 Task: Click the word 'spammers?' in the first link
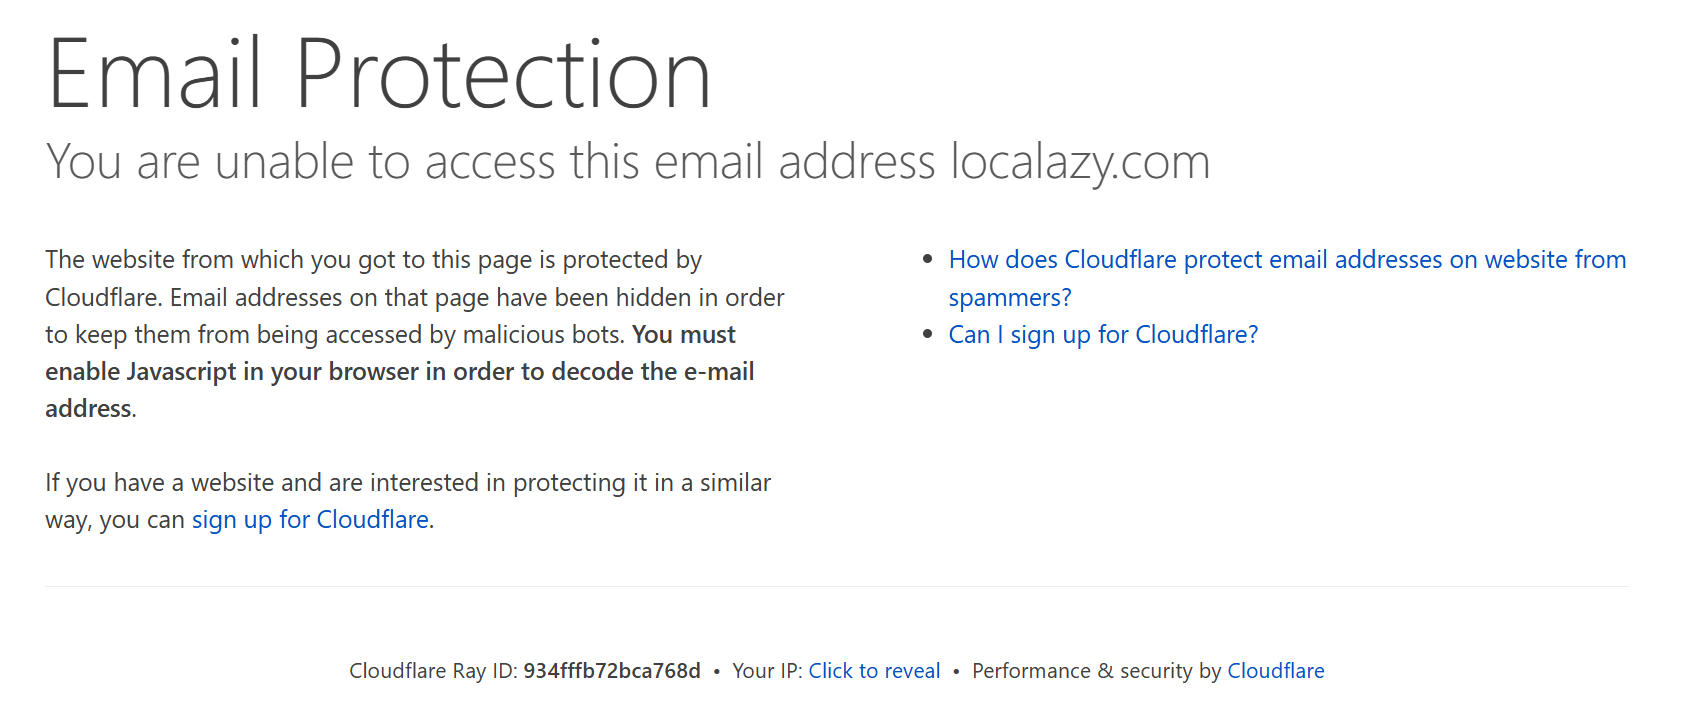tap(1010, 298)
